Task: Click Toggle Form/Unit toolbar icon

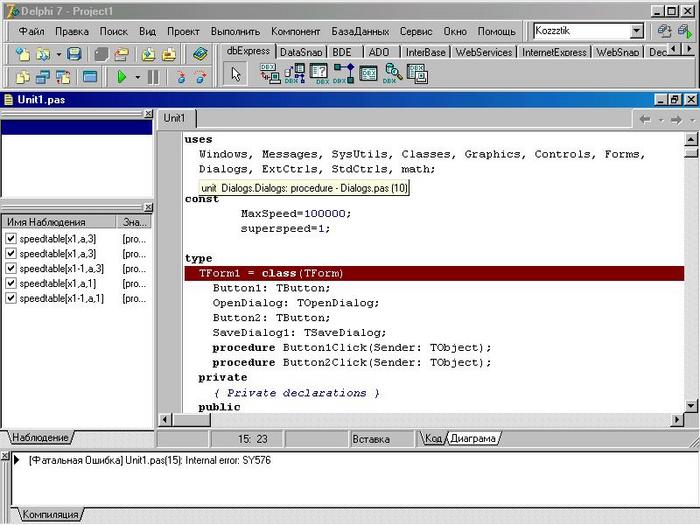Action: click(63, 77)
